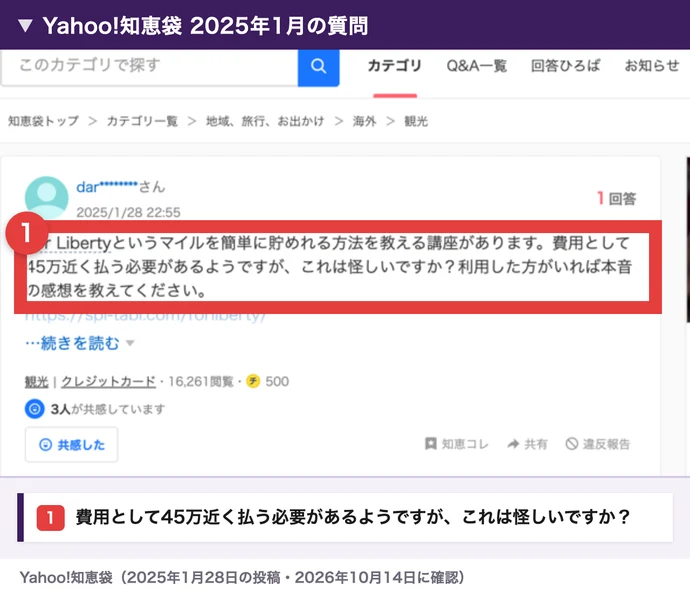Select the 観光 breadcrumb at path end
The height and width of the screenshot is (600, 690).
pyautogui.click(x=416, y=121)
